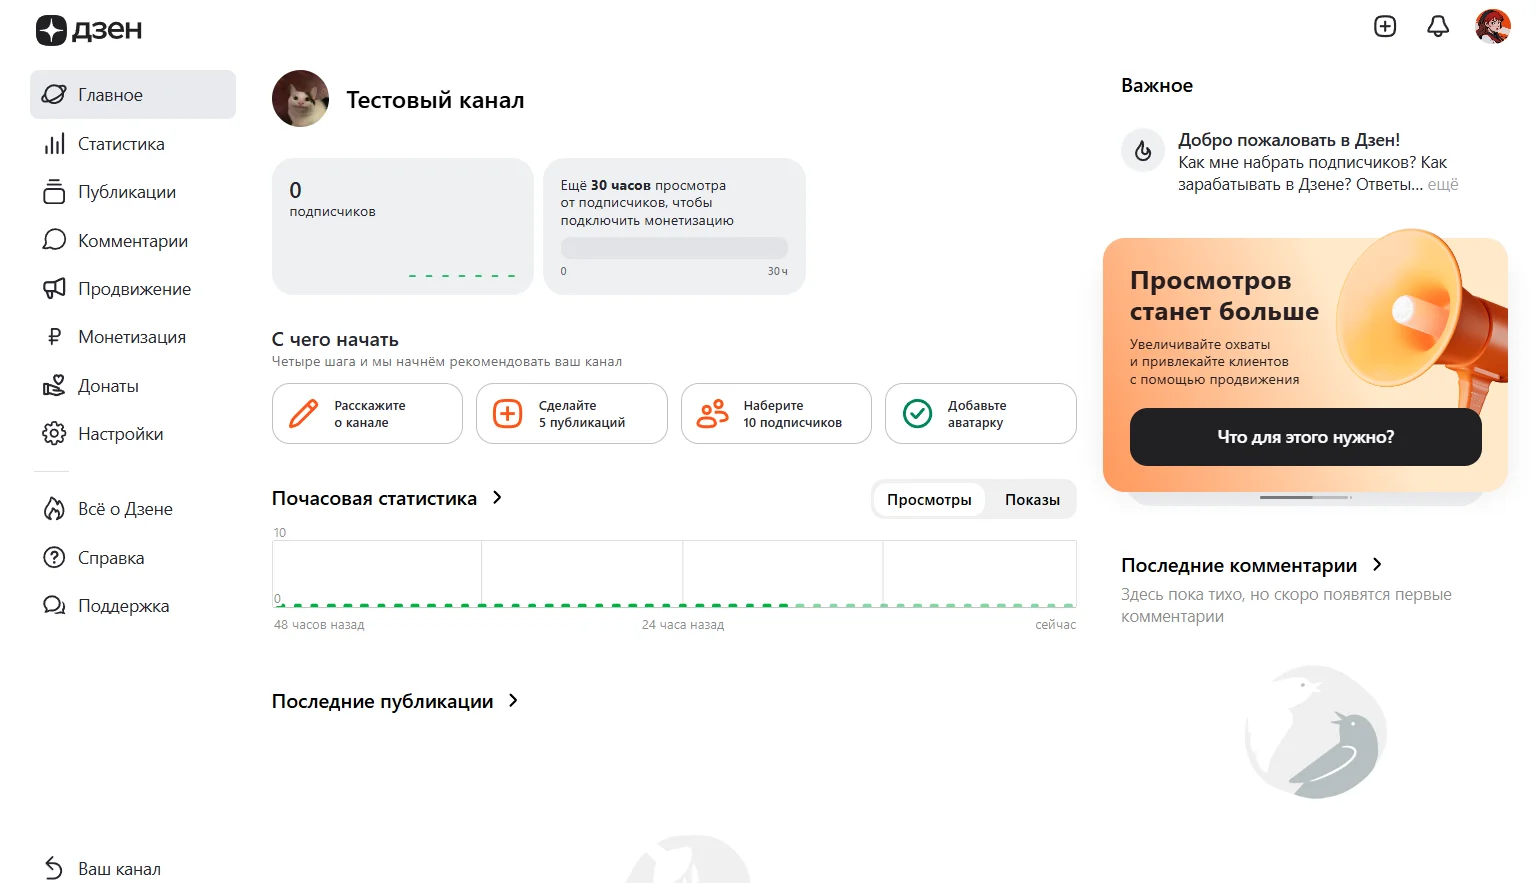The image size is (1536, 883).
Task: Click the Последние комментарии heading text
Action: click(x=1239, y=566)
